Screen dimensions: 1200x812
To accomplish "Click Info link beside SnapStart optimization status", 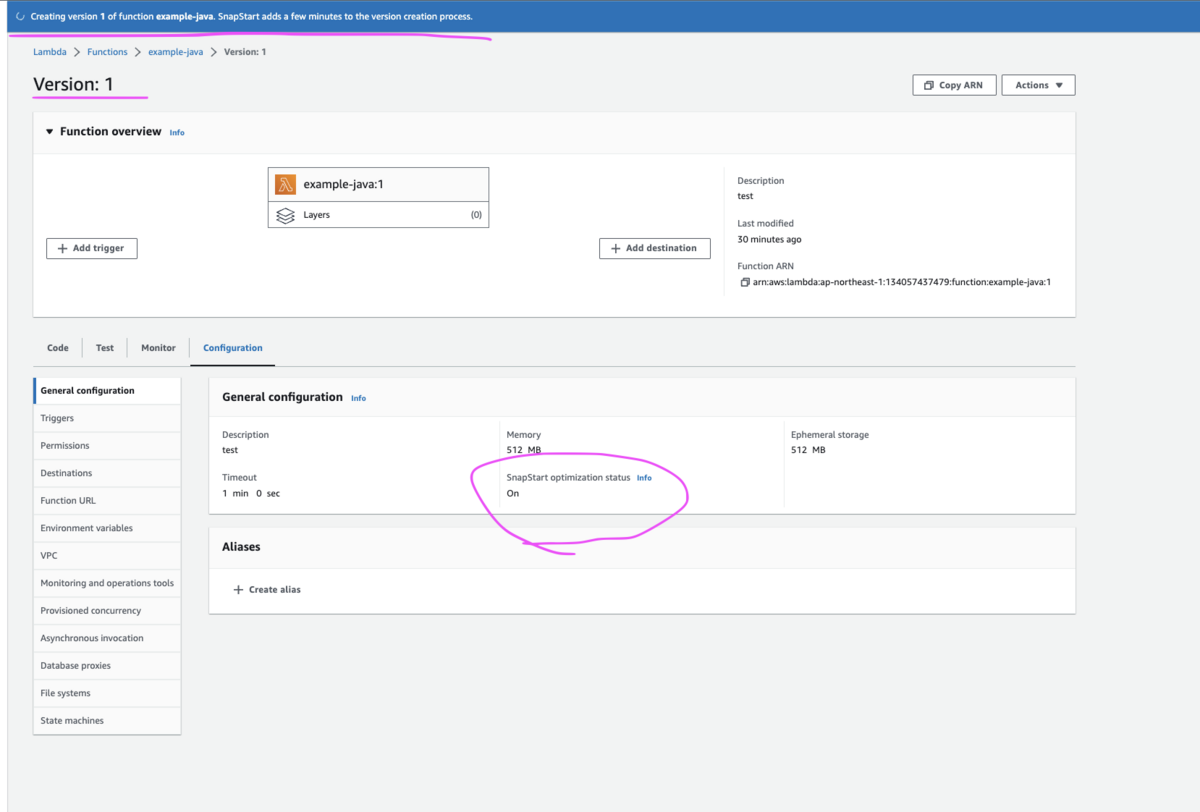I will click(x=644, y=478).
